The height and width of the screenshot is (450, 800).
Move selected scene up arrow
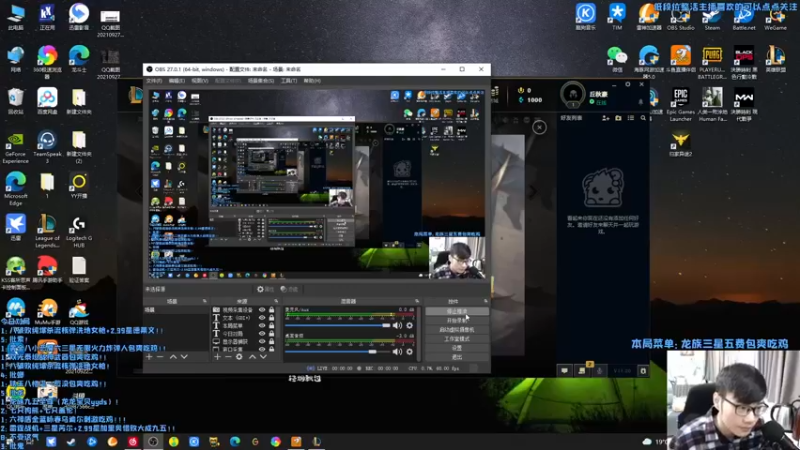pyautogui.click(x=173, y=357)
